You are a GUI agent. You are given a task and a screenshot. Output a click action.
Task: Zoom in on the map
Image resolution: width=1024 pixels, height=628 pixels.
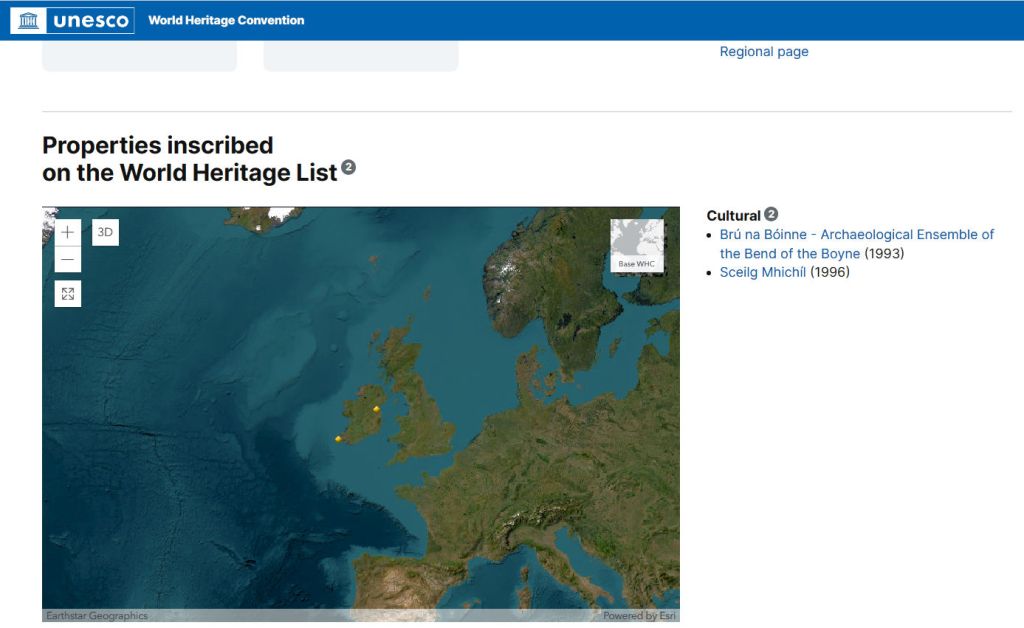(x=67, y=232)
